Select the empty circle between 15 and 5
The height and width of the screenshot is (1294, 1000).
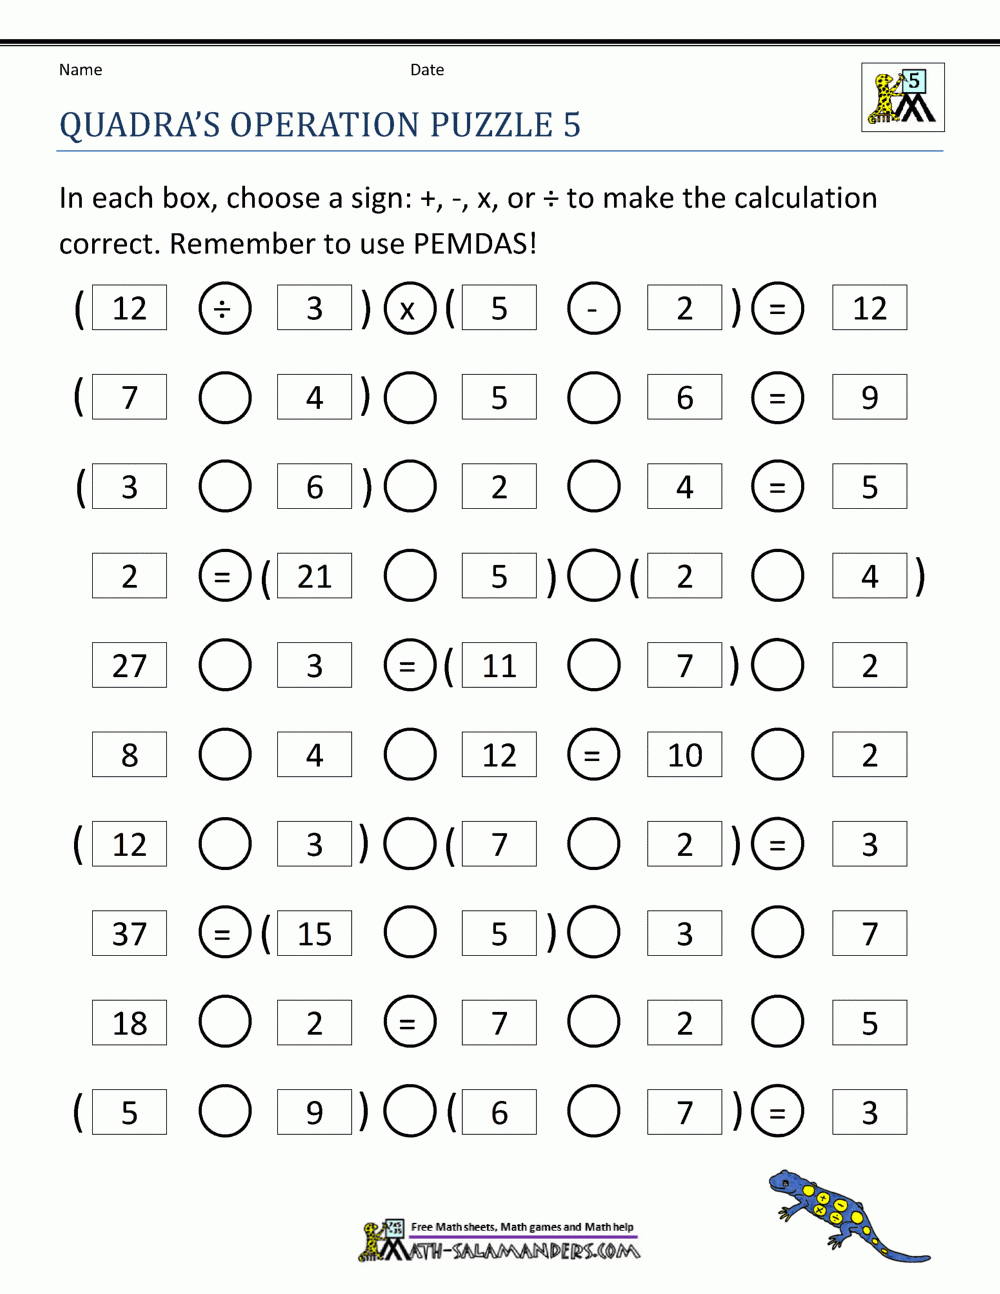click(x=409, y=934)
